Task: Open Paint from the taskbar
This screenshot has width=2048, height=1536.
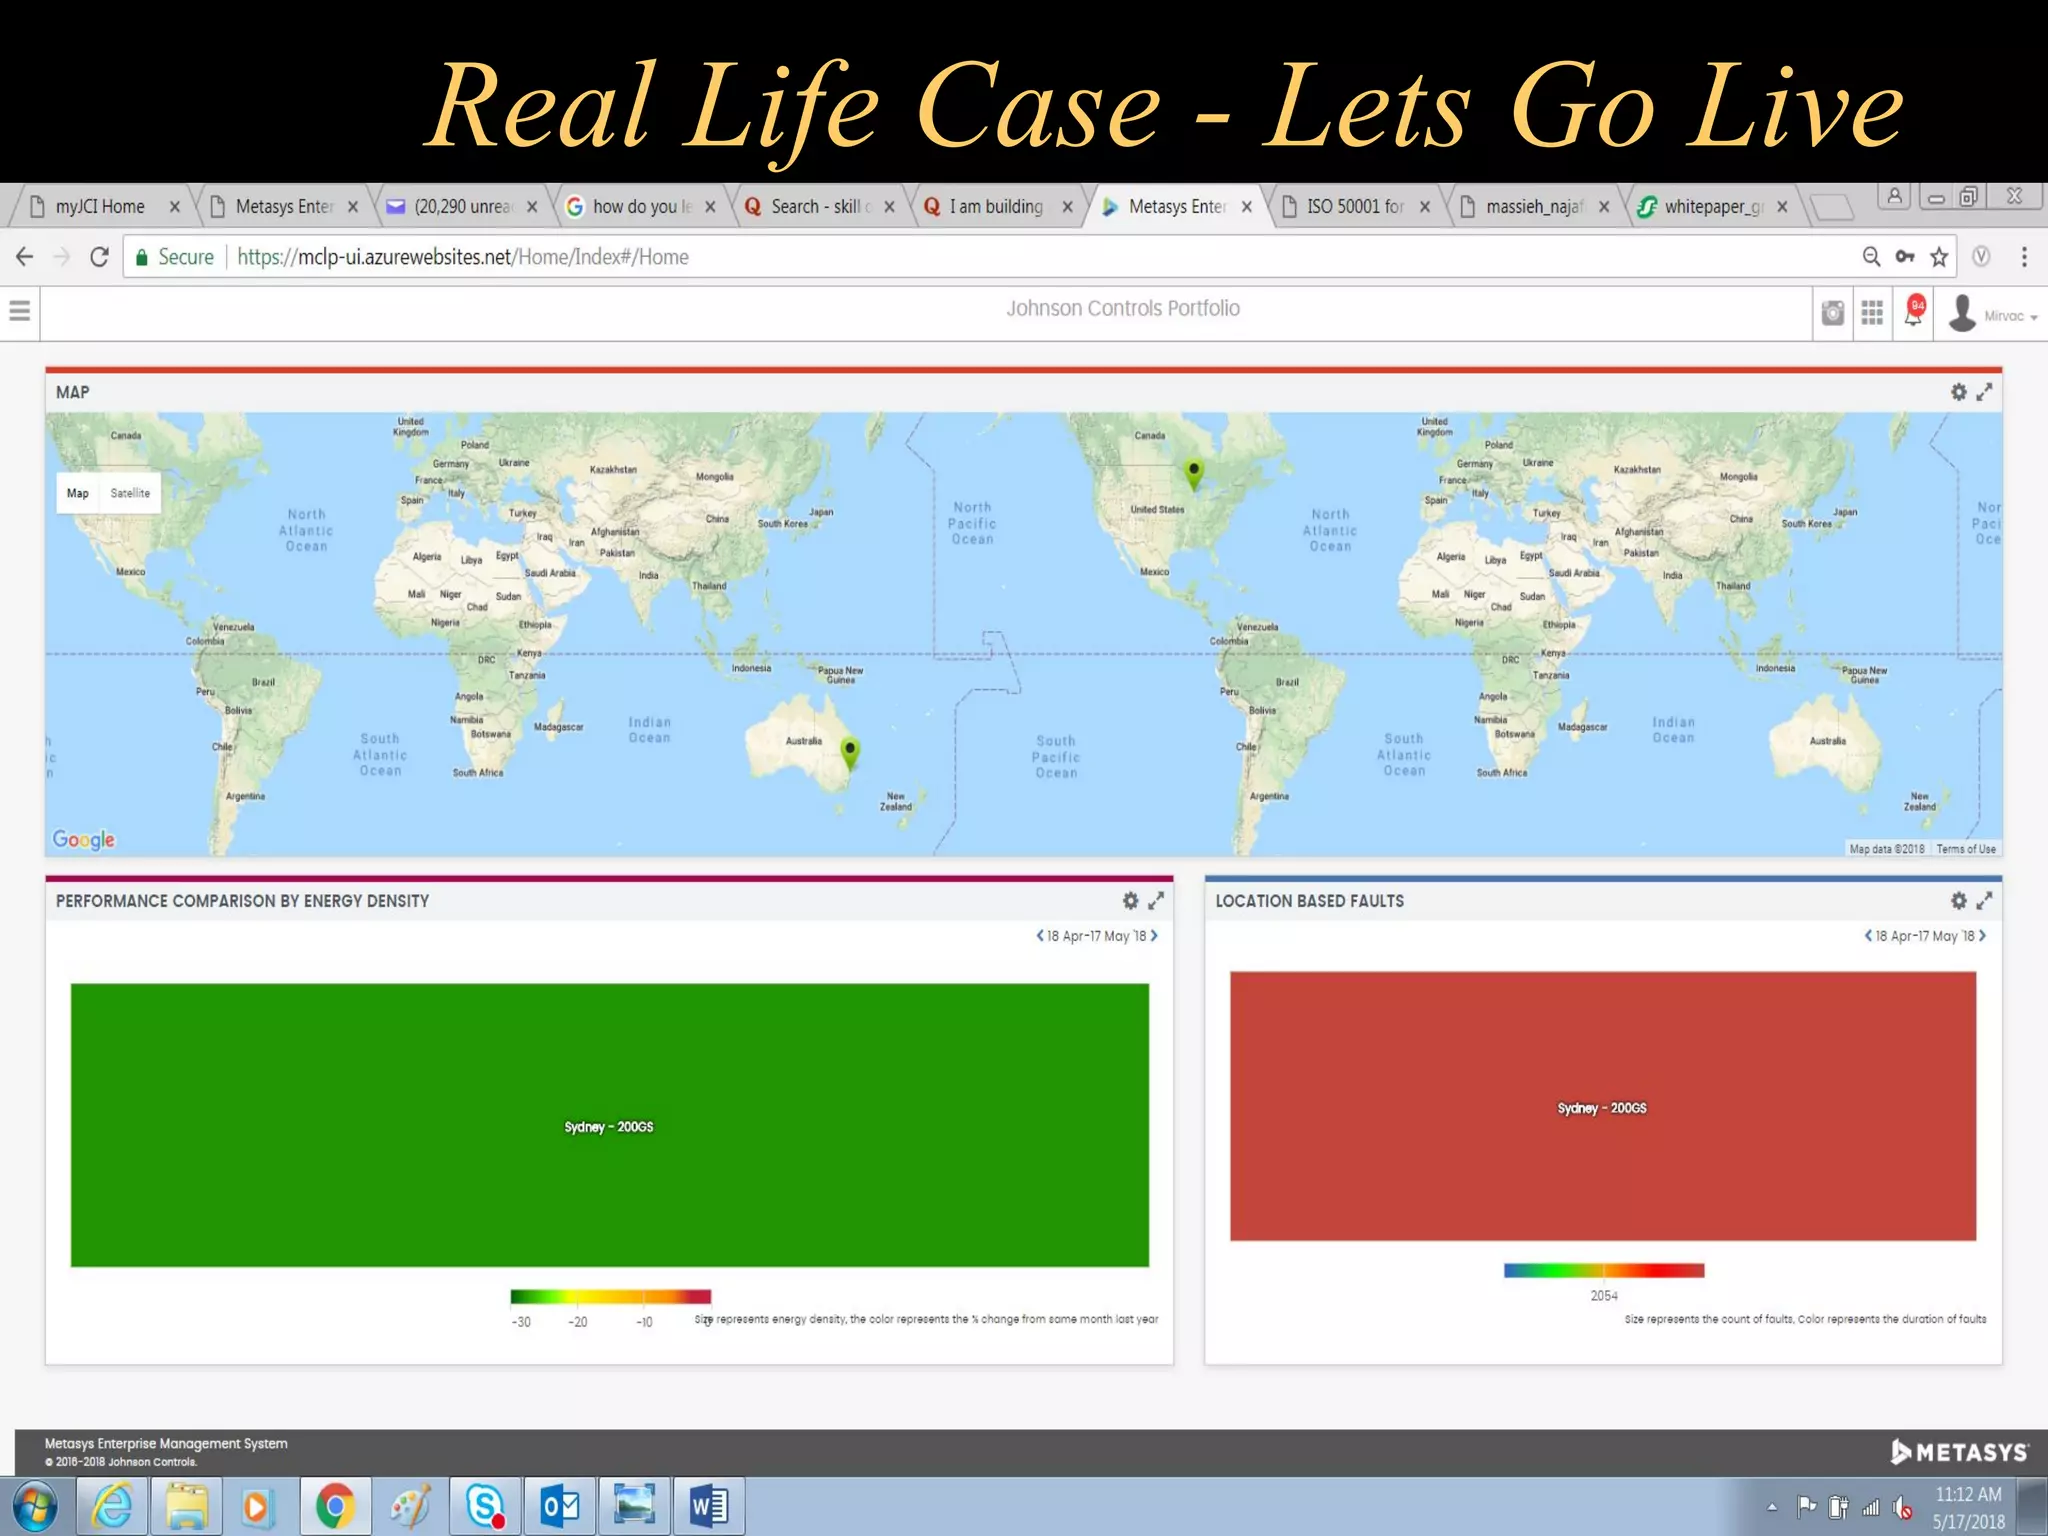Action: coord(410,1506)
